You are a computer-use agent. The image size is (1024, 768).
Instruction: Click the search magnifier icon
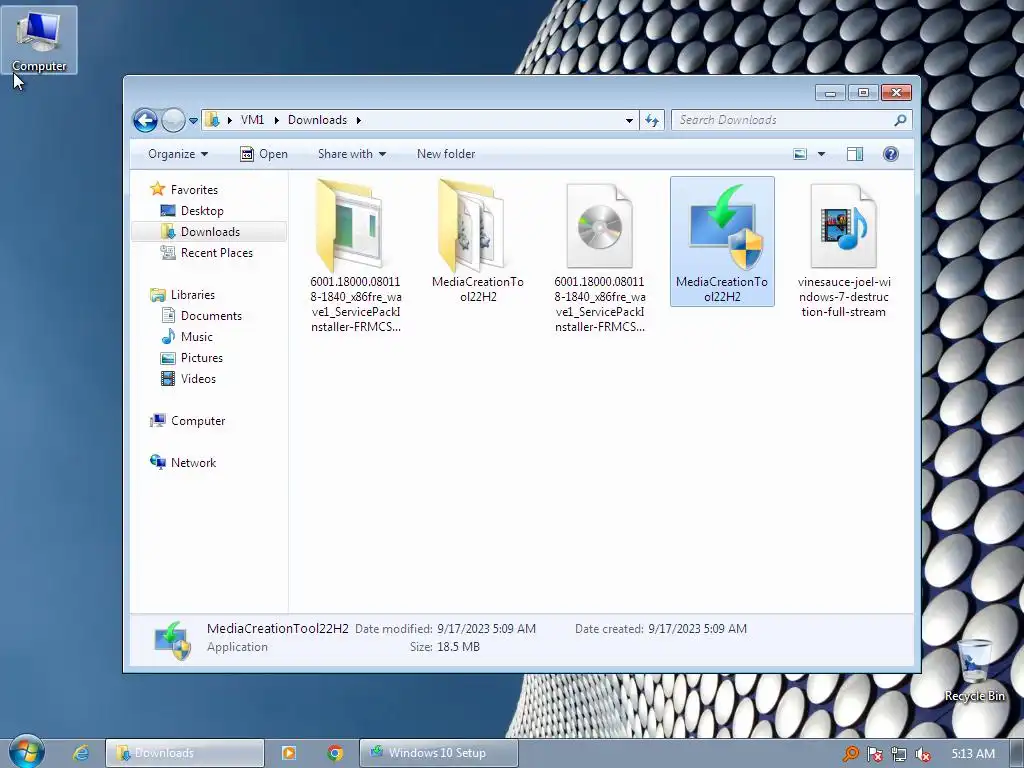pos(901,120)
